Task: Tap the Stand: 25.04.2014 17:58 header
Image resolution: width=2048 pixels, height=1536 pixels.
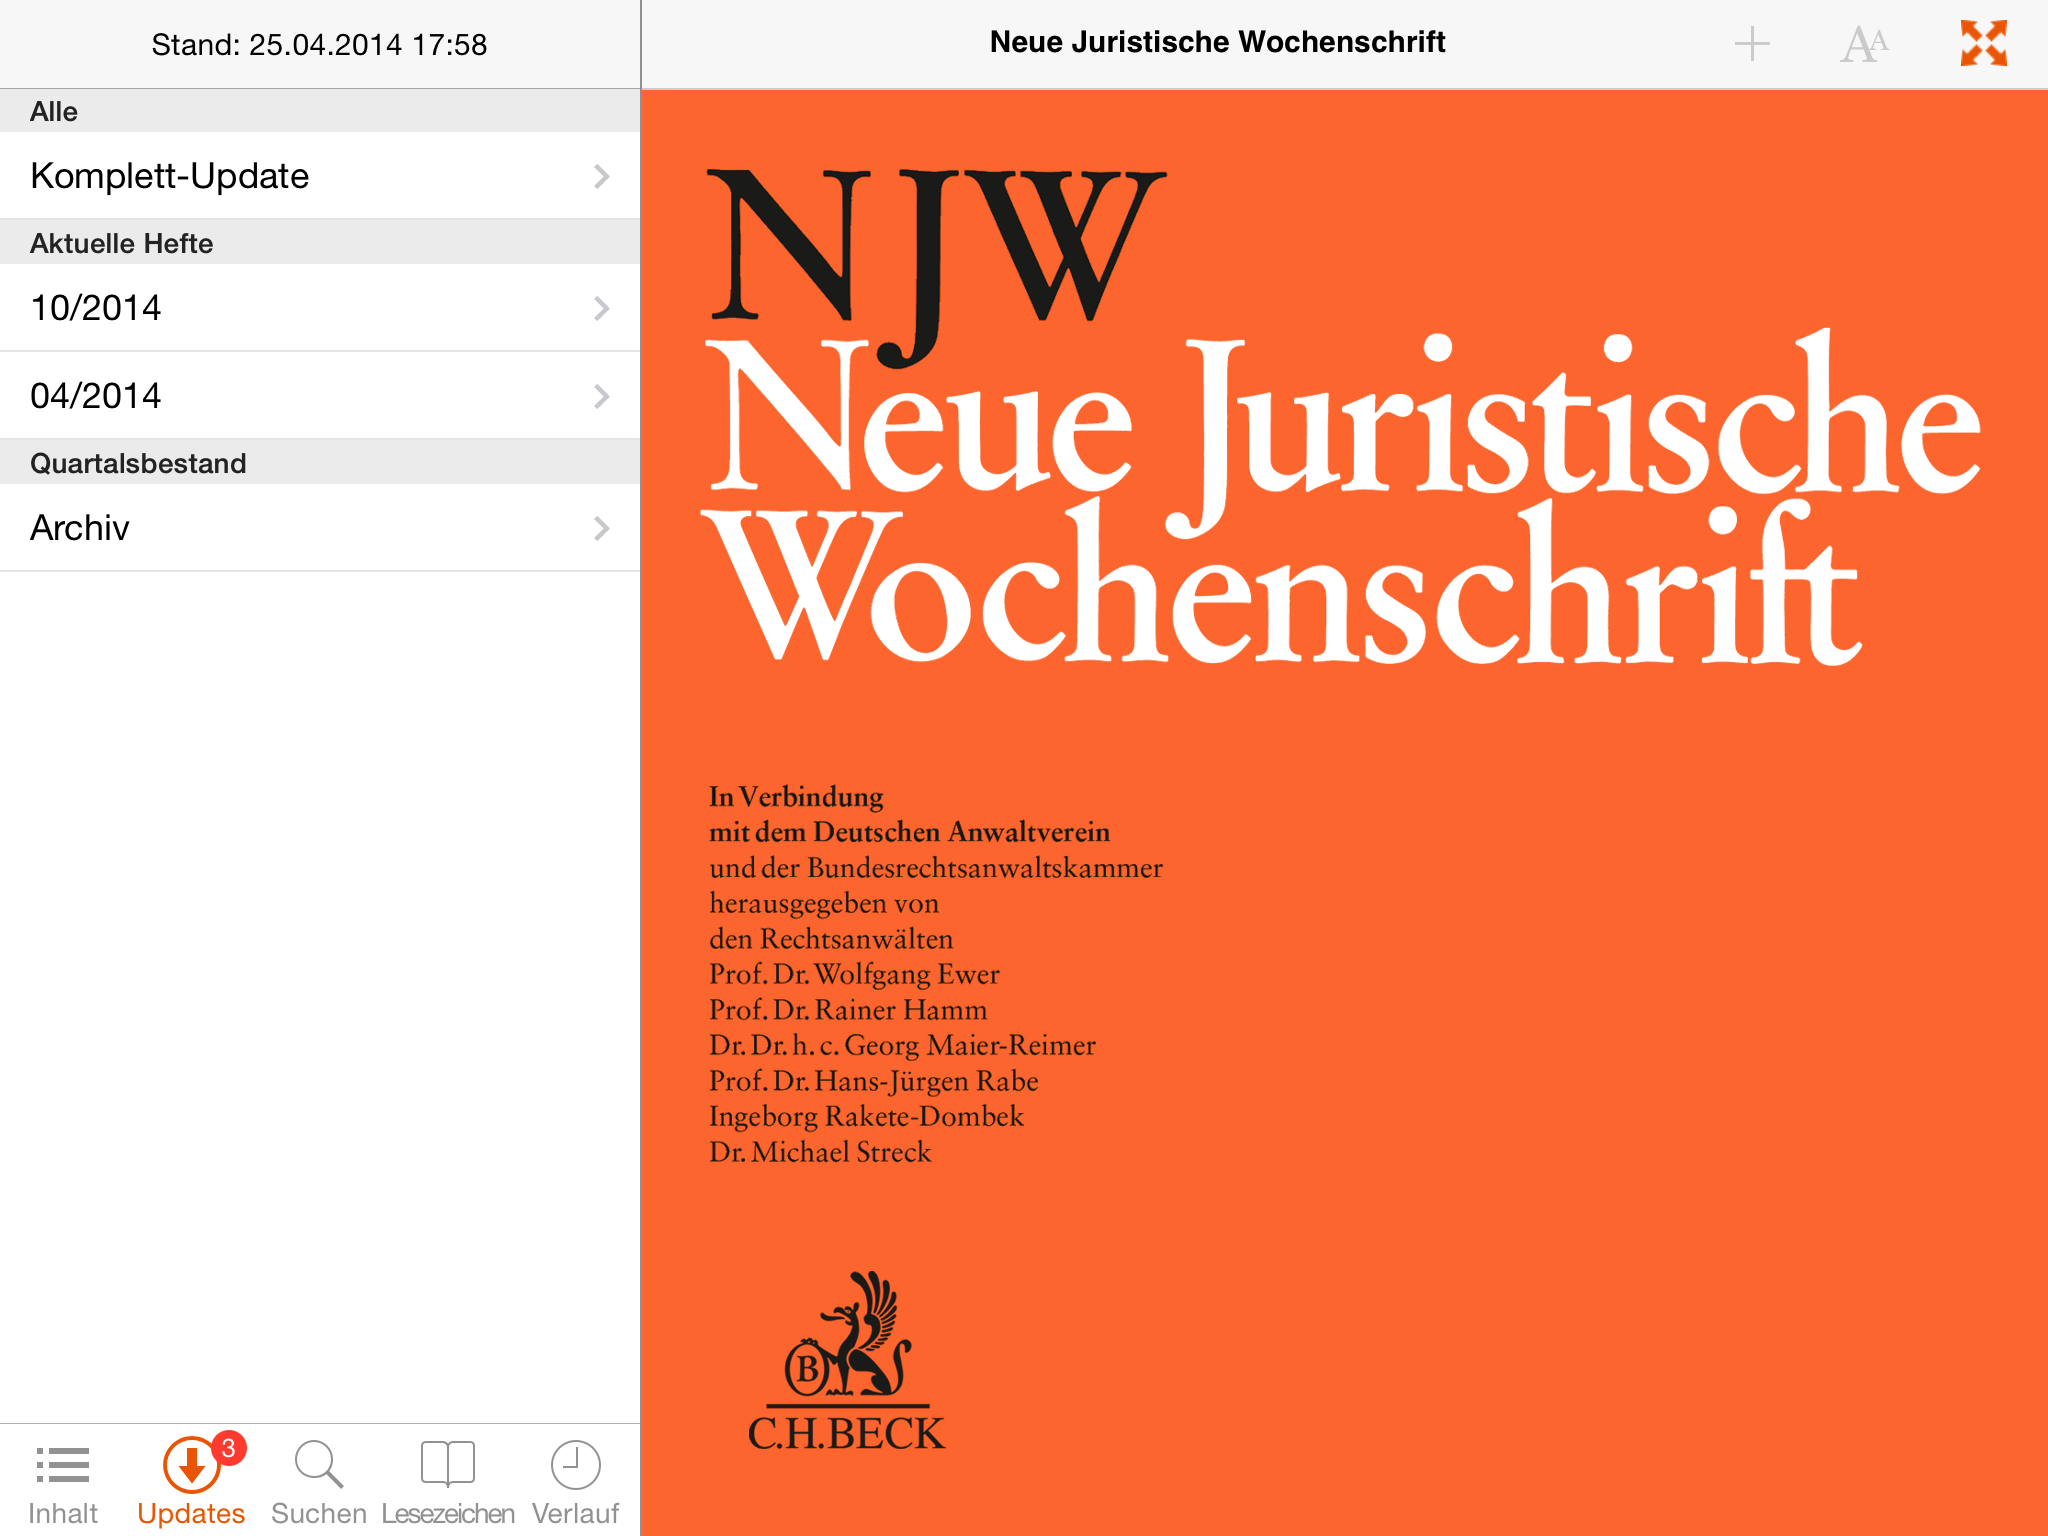Action: [319, 45]
